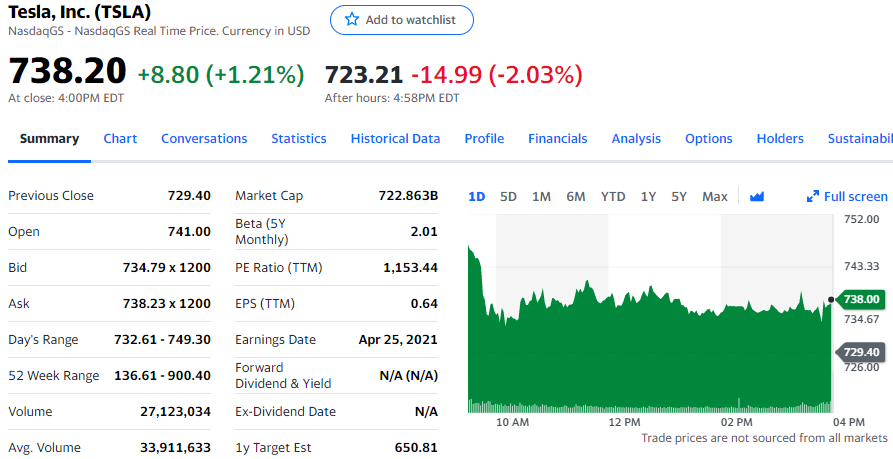This screenshot has height=459, width=893.
Task: Open the Historical Data tab
Action: tap(395, 138)
